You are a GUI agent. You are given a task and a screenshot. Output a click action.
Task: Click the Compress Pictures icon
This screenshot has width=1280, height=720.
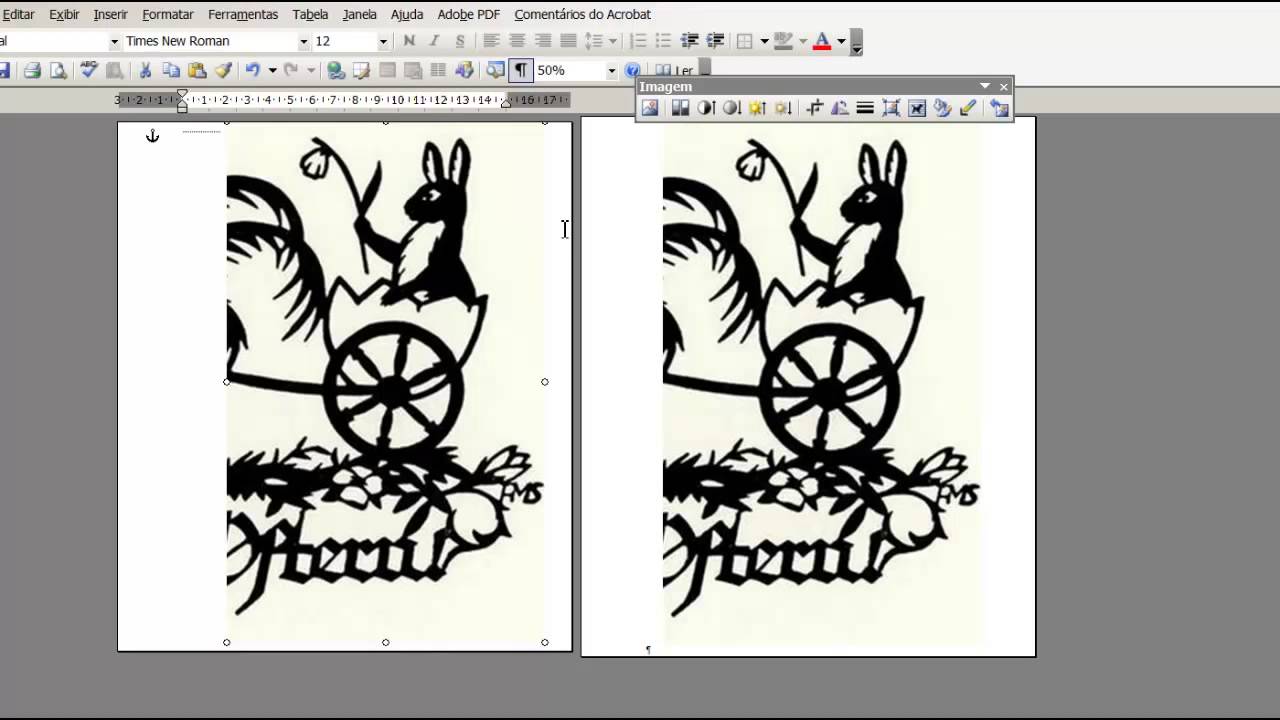click(891, 108)
